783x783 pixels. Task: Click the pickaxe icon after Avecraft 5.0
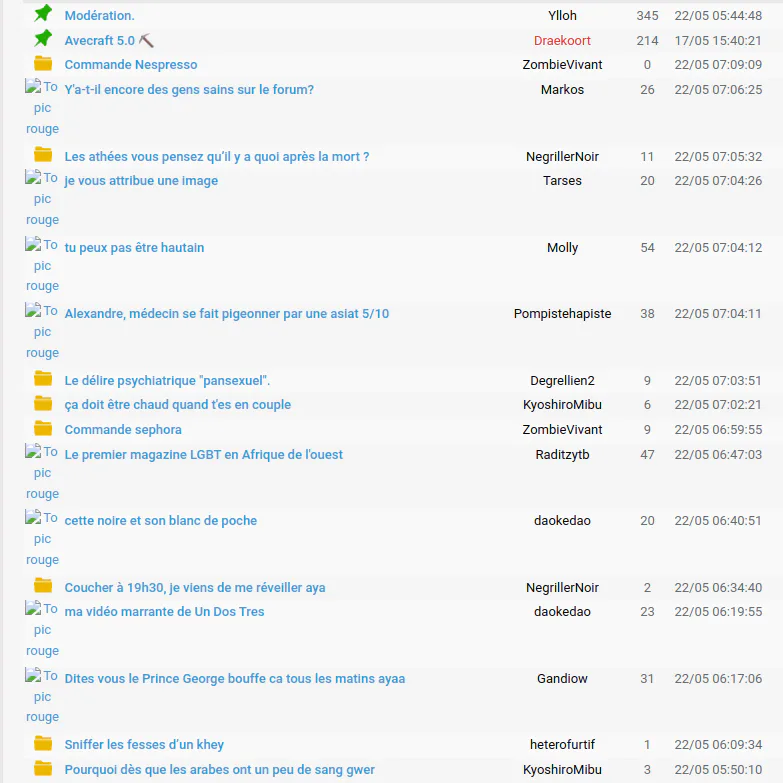[x=146, y=40]
